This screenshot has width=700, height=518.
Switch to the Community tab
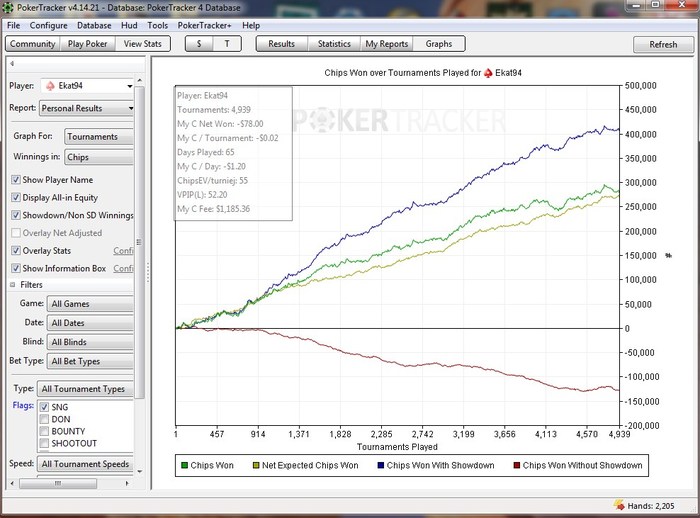click(x=33, y=44)
